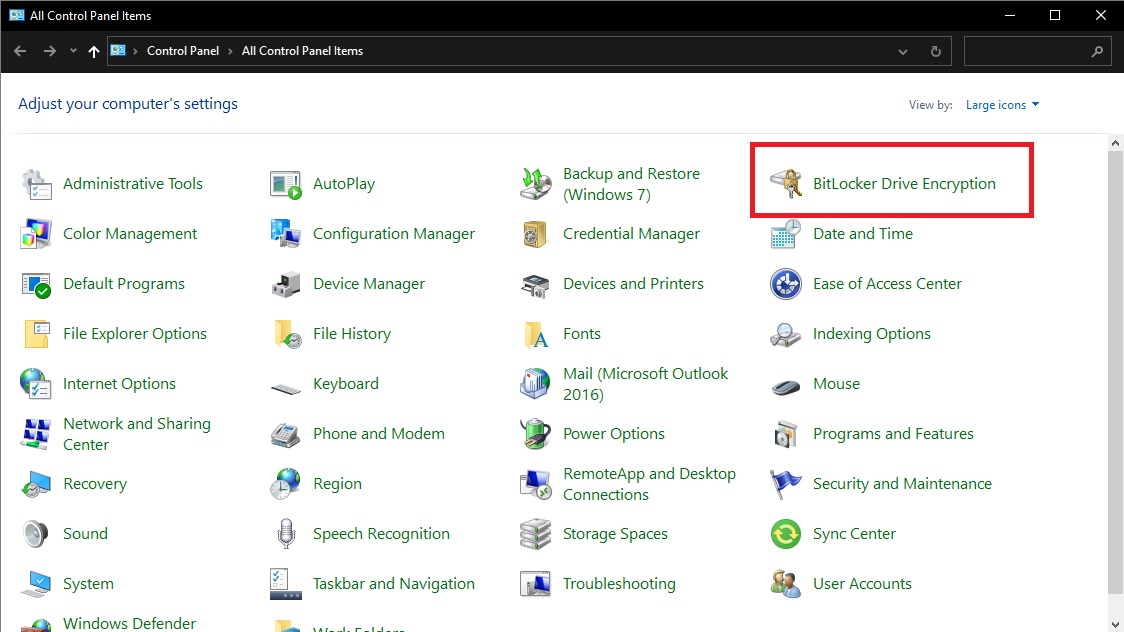Go up one level with Up arrow
Screen dimensions: 1124x632
[94, 51]
